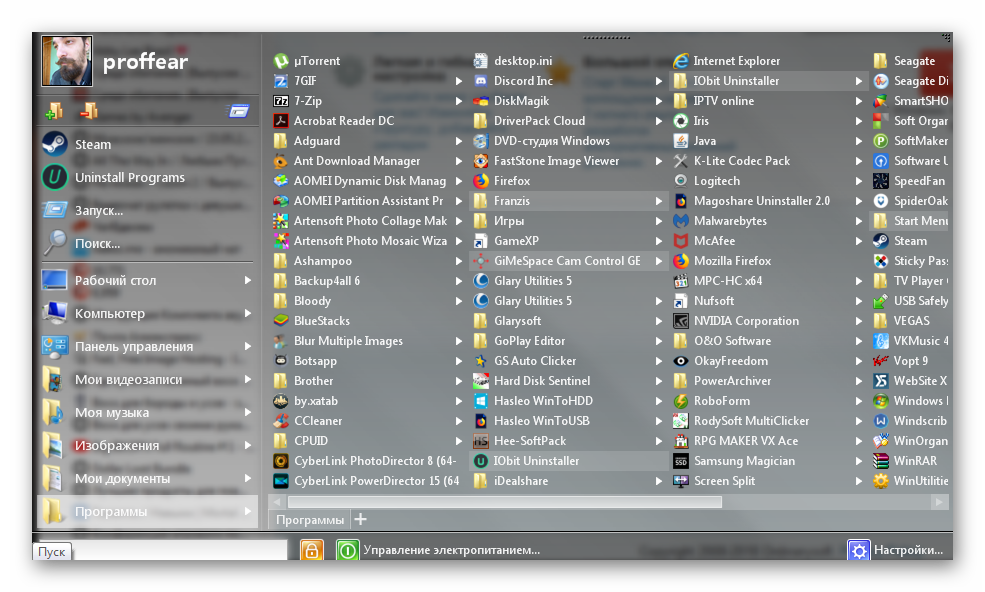985x592 pixels.
Task: Click the Botsapp icon
Action: pos(281,361)
